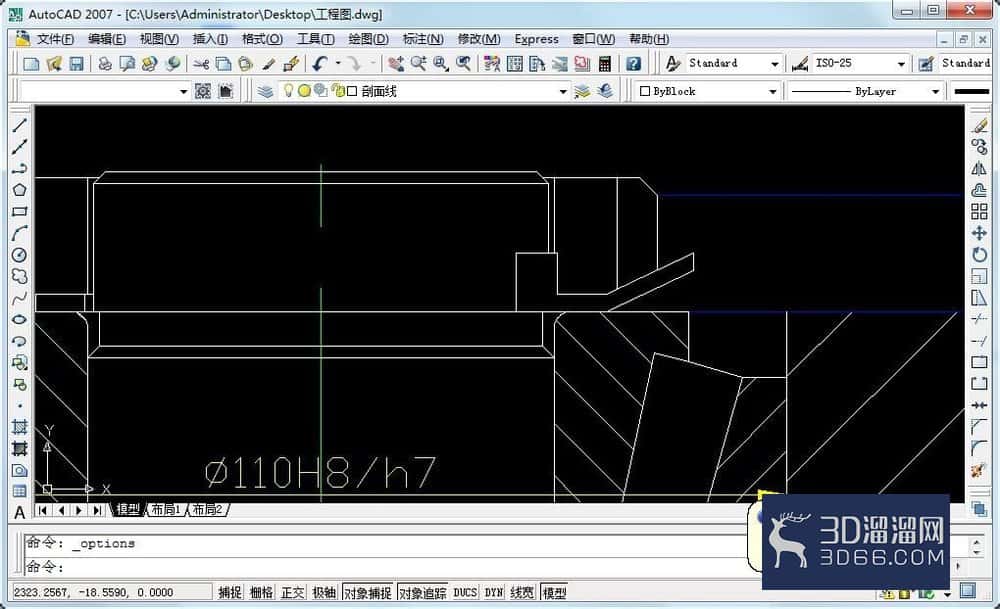The image size is (1000, 609).
Task: Switch to the 布局1 layout tab
Action: click(166, 510)
